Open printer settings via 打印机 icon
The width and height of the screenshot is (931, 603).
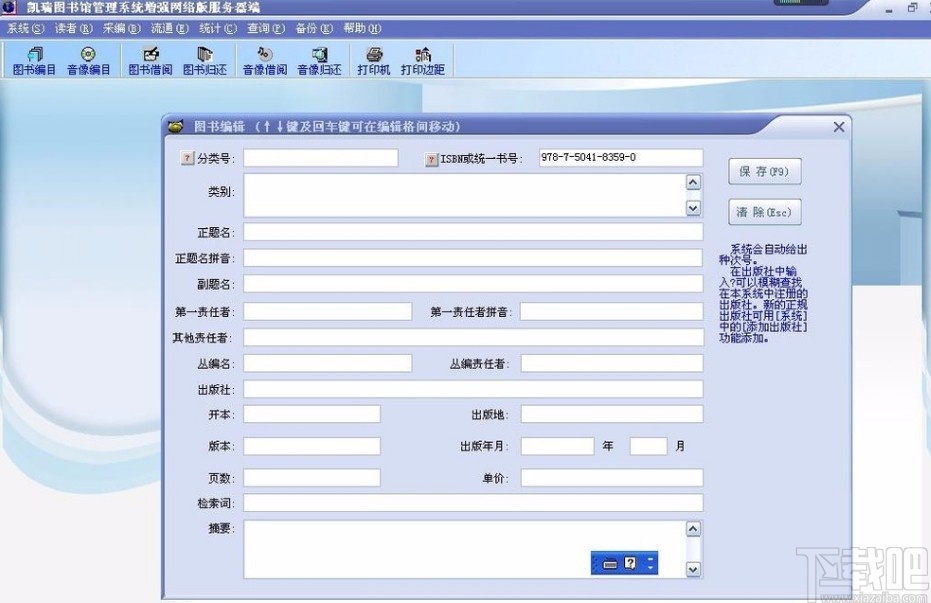tap(372, 60)
